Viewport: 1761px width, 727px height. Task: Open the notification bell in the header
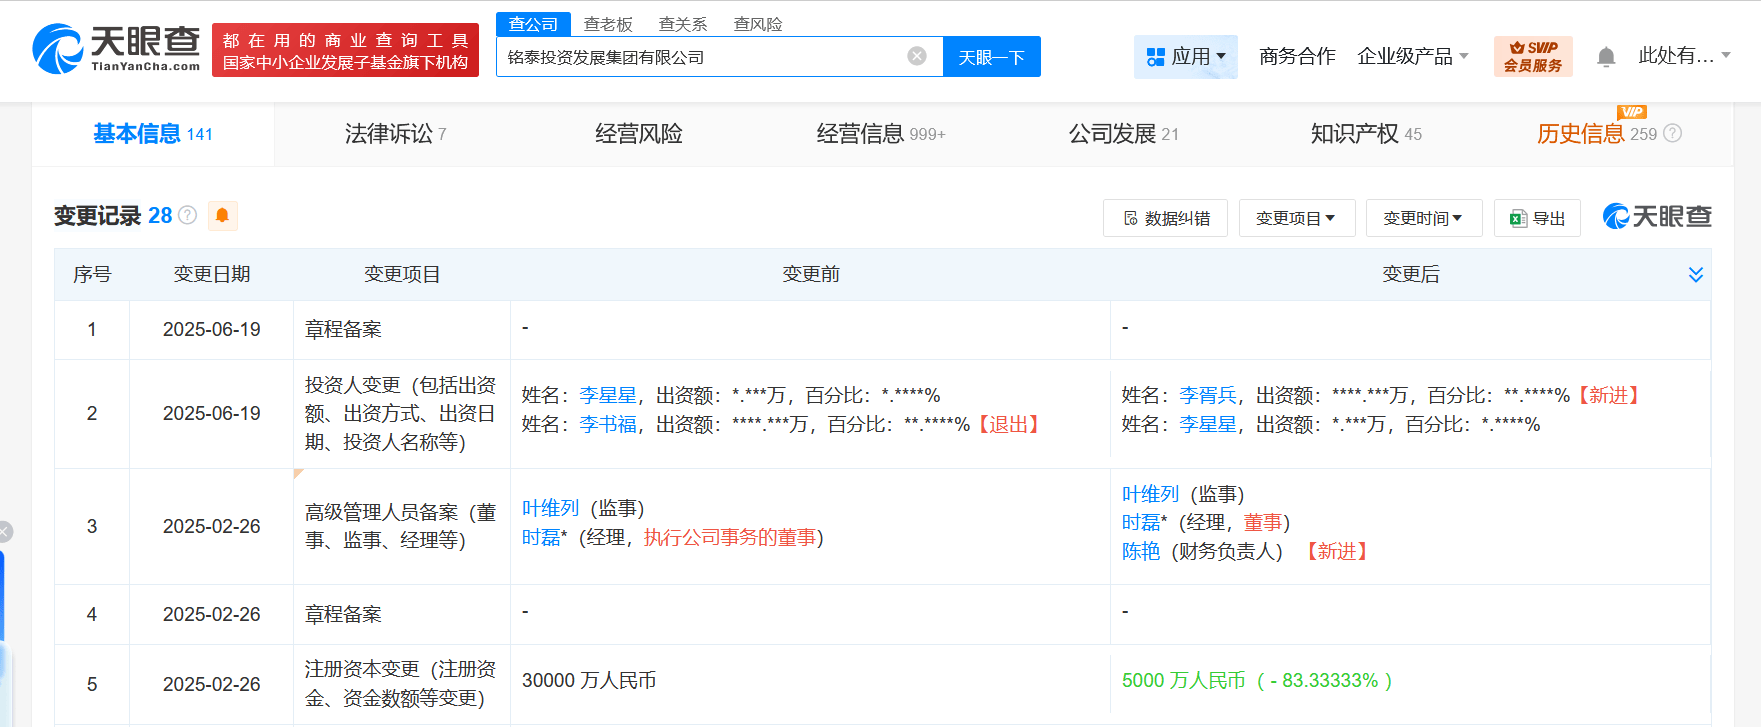[x=1606, y=57]
